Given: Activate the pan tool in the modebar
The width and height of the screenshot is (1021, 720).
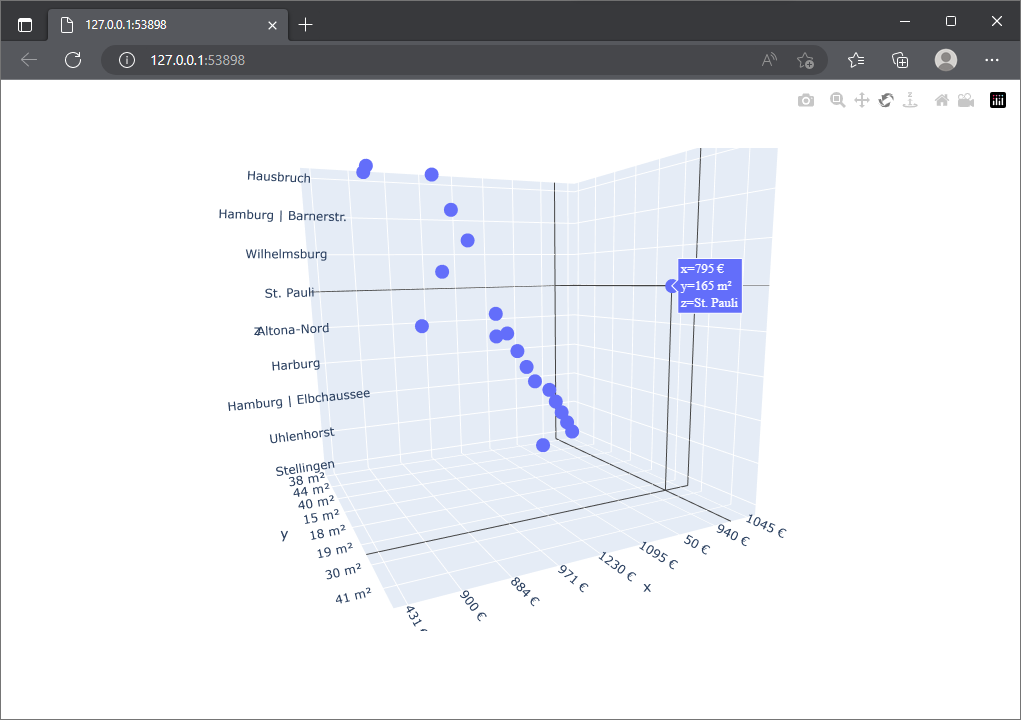Looking at the screenshot, I should (x=862, y=100).
